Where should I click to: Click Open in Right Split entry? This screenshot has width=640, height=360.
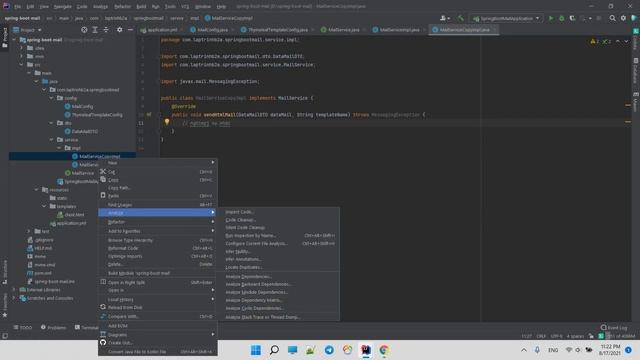pyautogui.click(x=157, y=282)
